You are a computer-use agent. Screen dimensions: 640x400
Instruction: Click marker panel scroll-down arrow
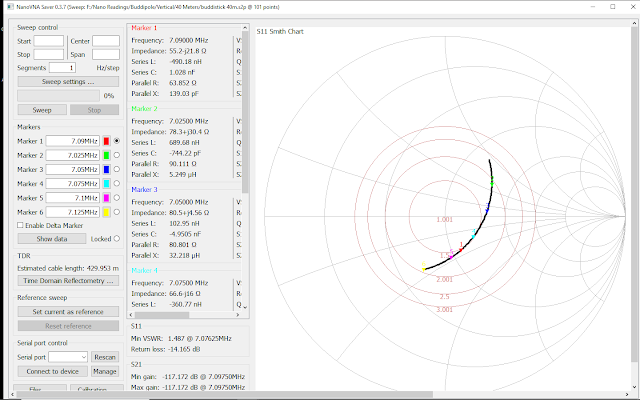pyautogui.click(x=245, y=307)
